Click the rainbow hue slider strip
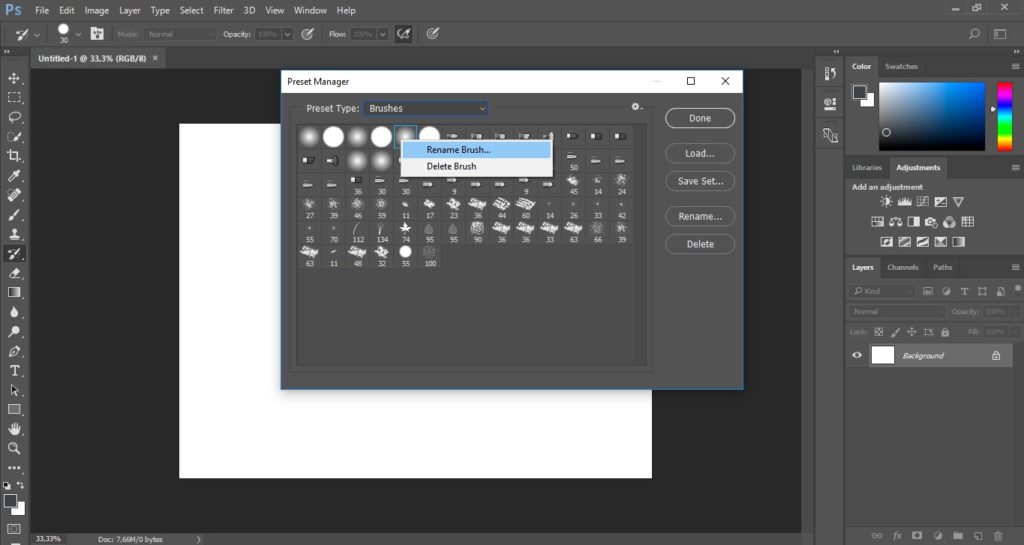Screen dimensions: 1024x545 click(x=1004, y=117)
